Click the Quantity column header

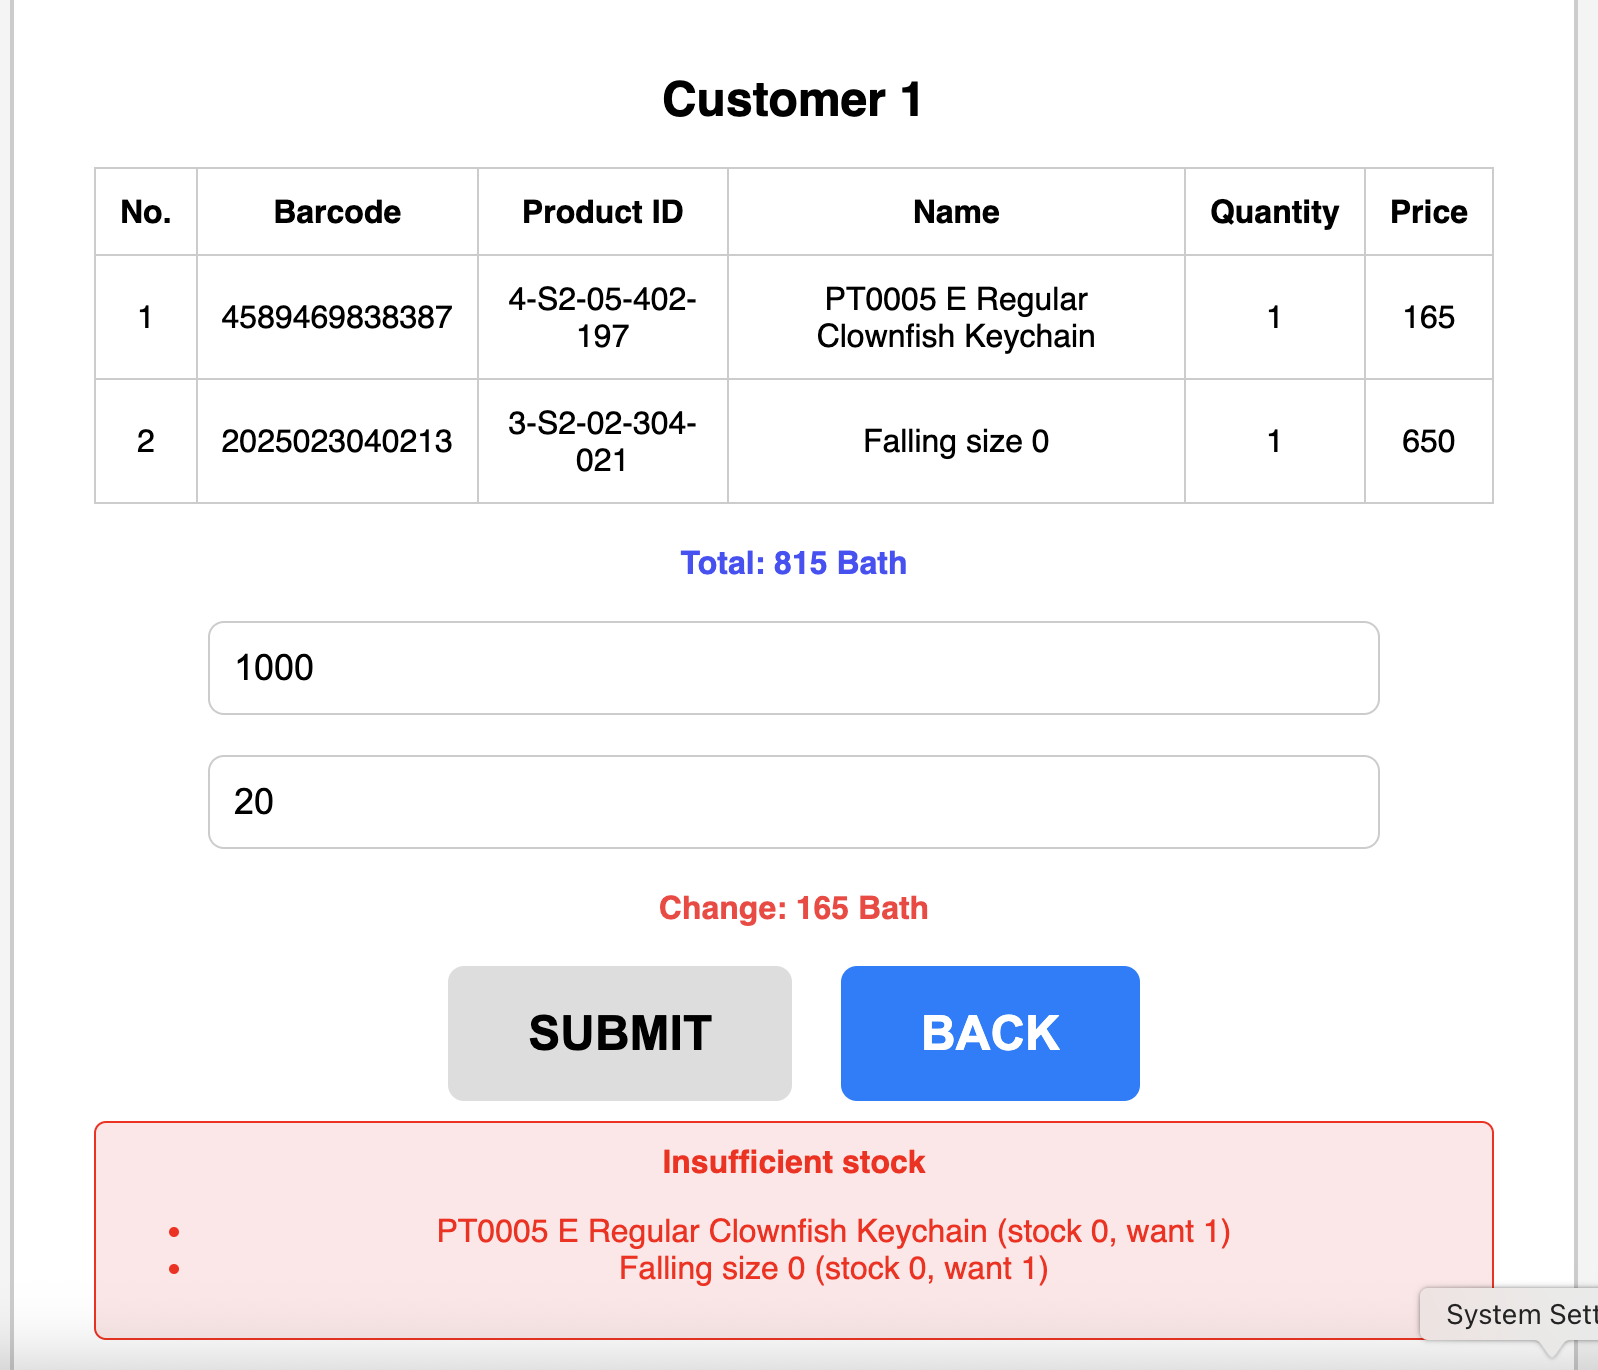(x=1274, y=212)
